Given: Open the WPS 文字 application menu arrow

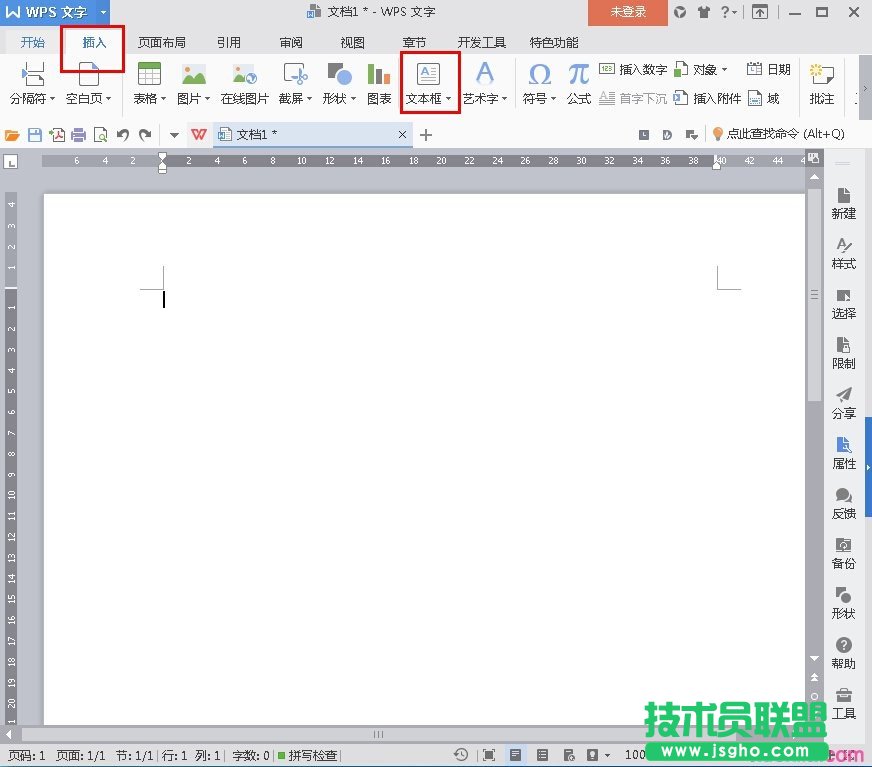Looking at the screenshot, I should 103,12.
